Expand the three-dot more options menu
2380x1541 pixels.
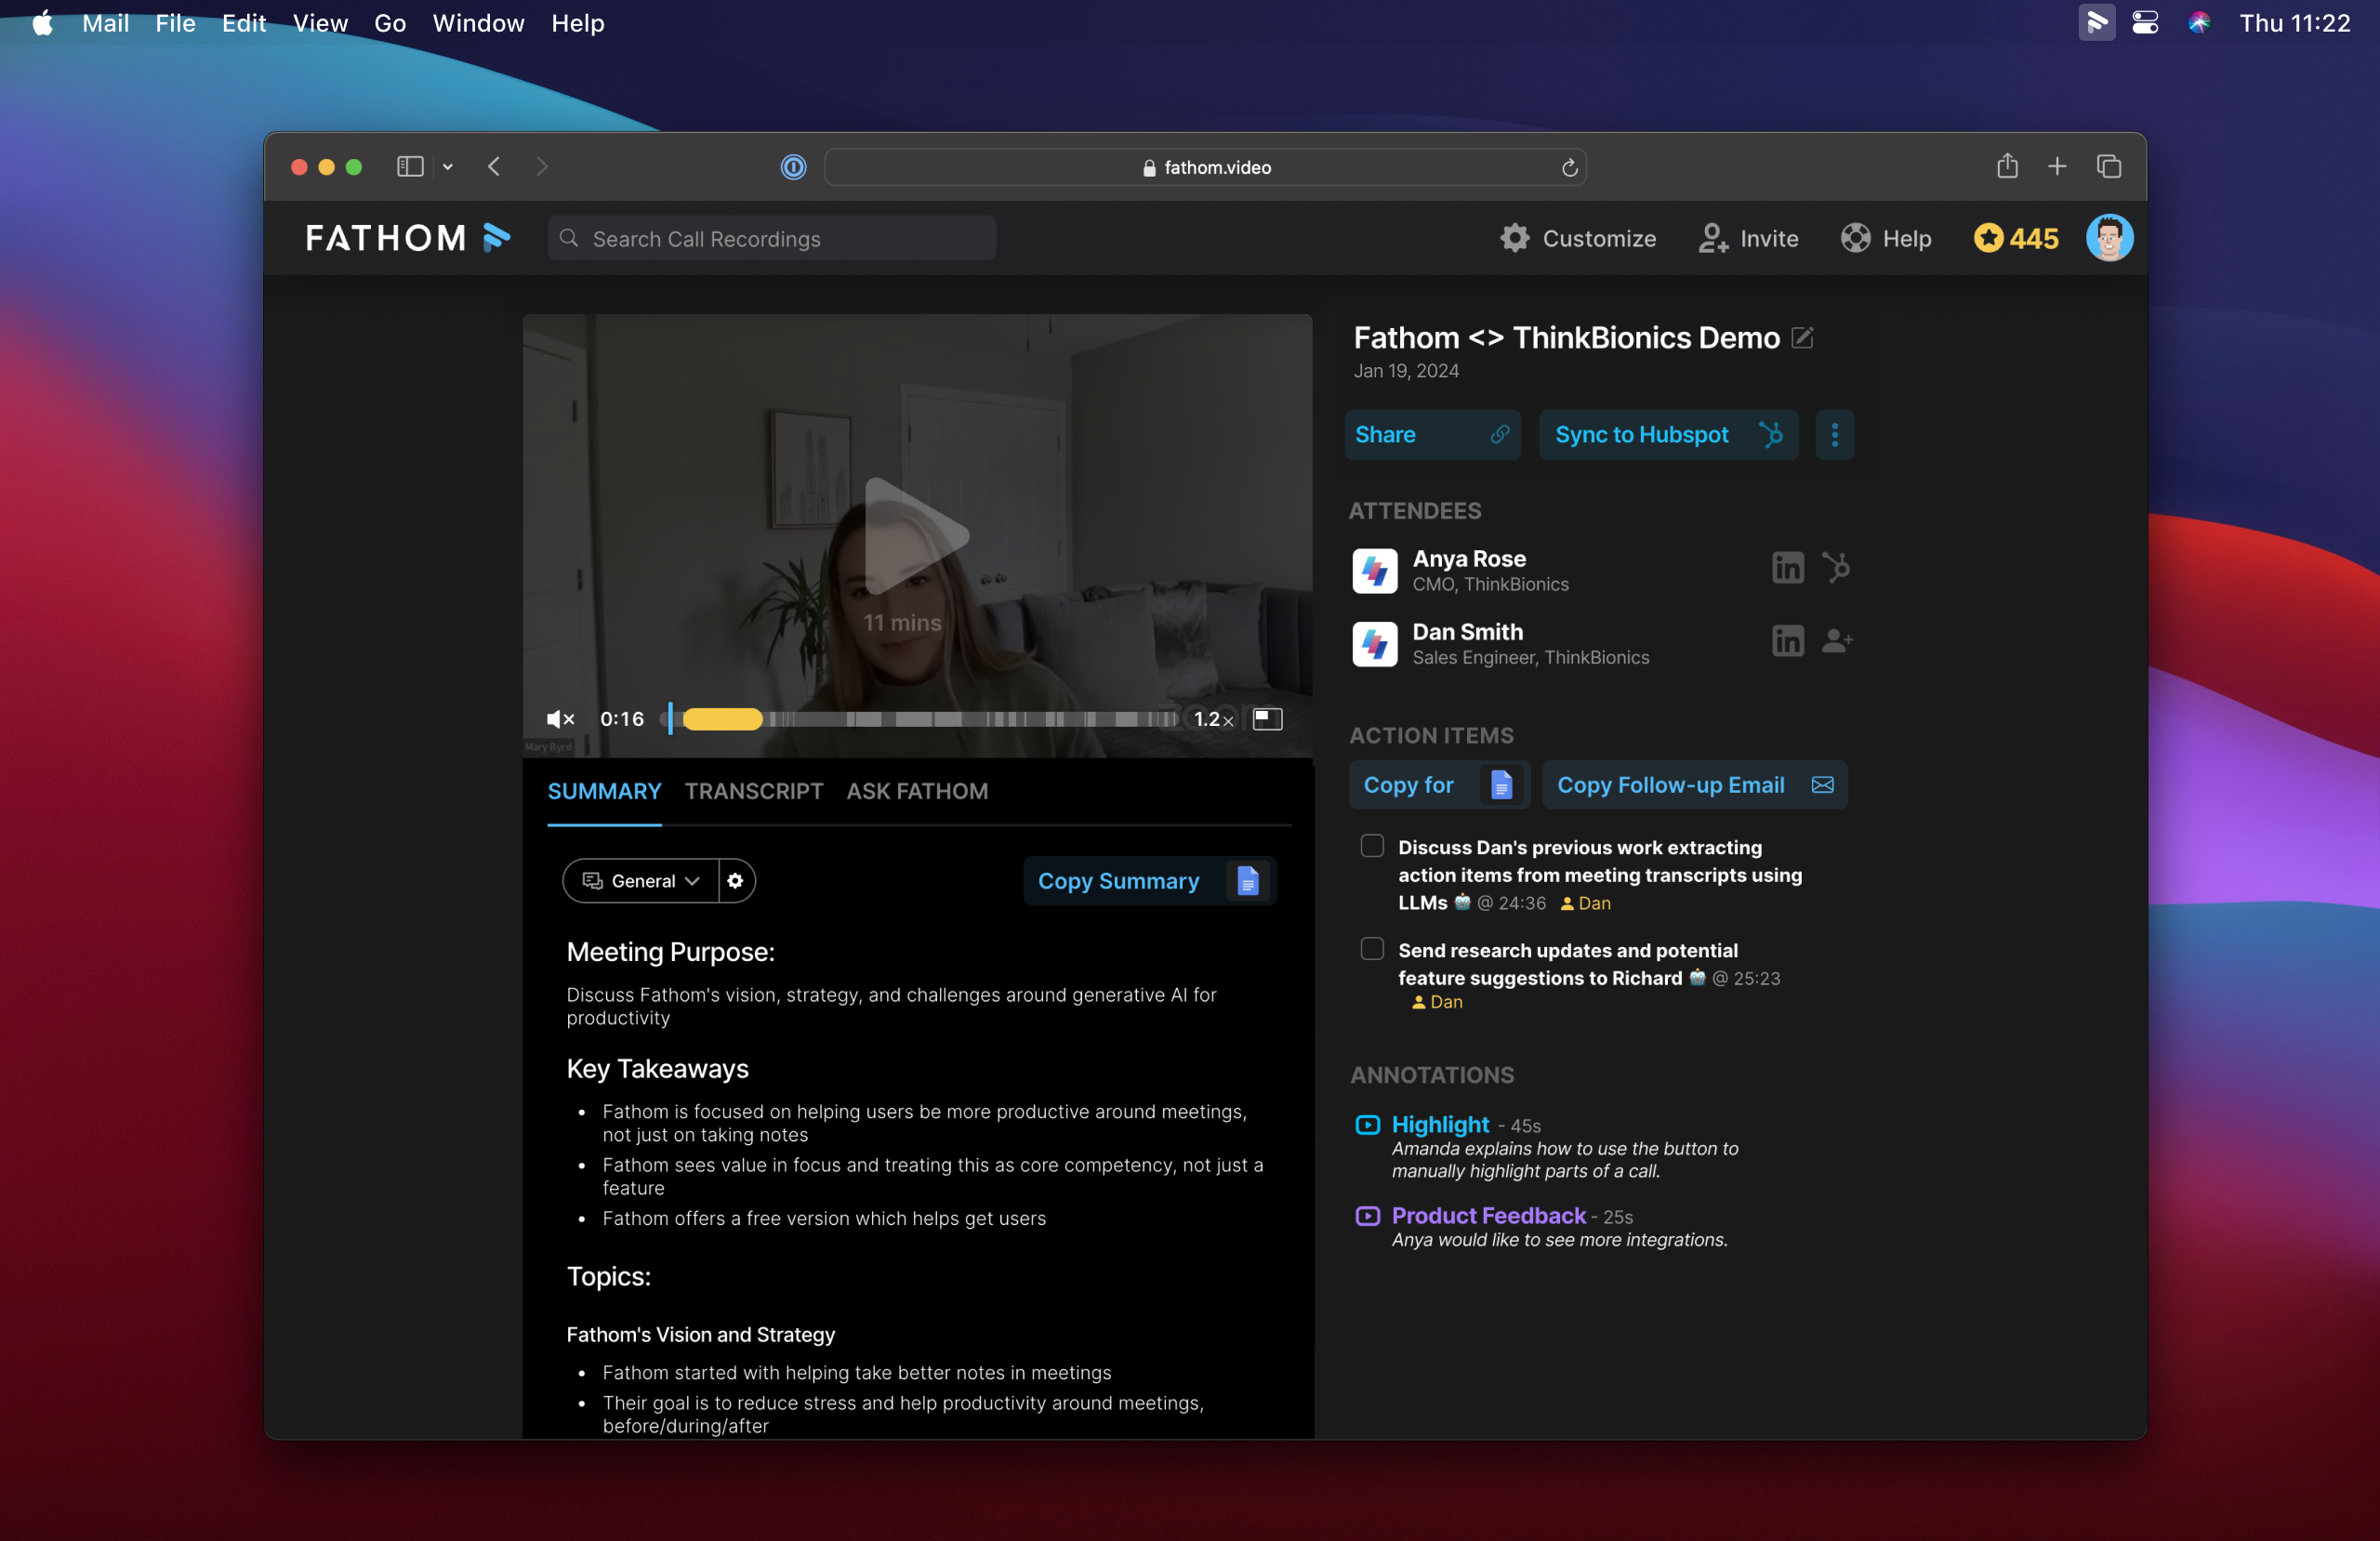pyautogui.click(x=1835, y=435)
